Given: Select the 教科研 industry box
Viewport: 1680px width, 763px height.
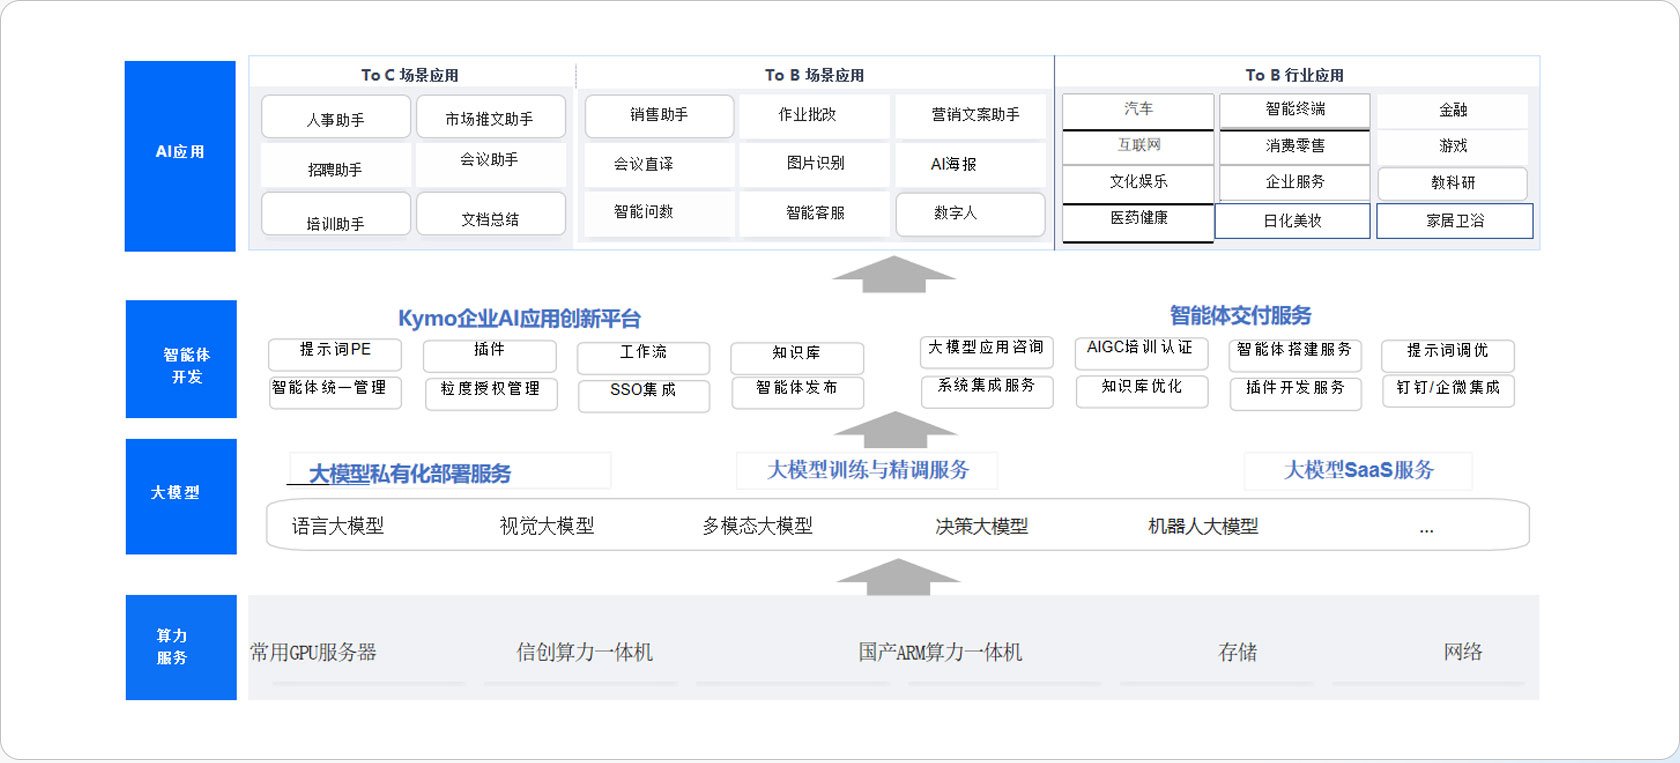Looking at the screenshot, I should pyautogui.click(x=1453, y=184).
